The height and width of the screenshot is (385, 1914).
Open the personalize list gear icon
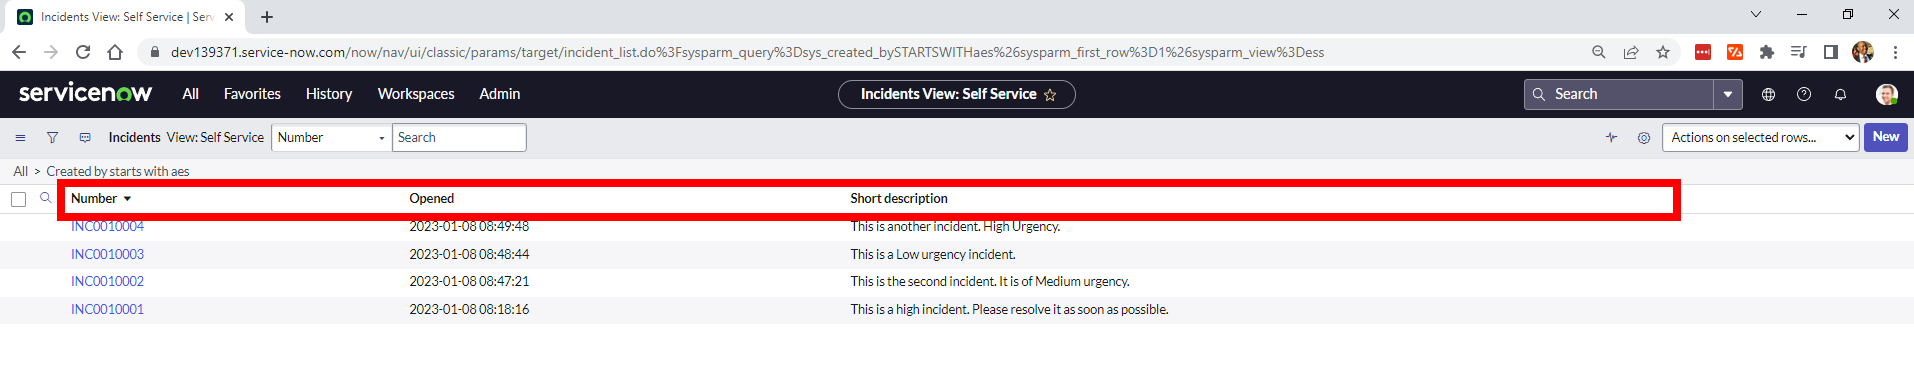[1644, 138]
